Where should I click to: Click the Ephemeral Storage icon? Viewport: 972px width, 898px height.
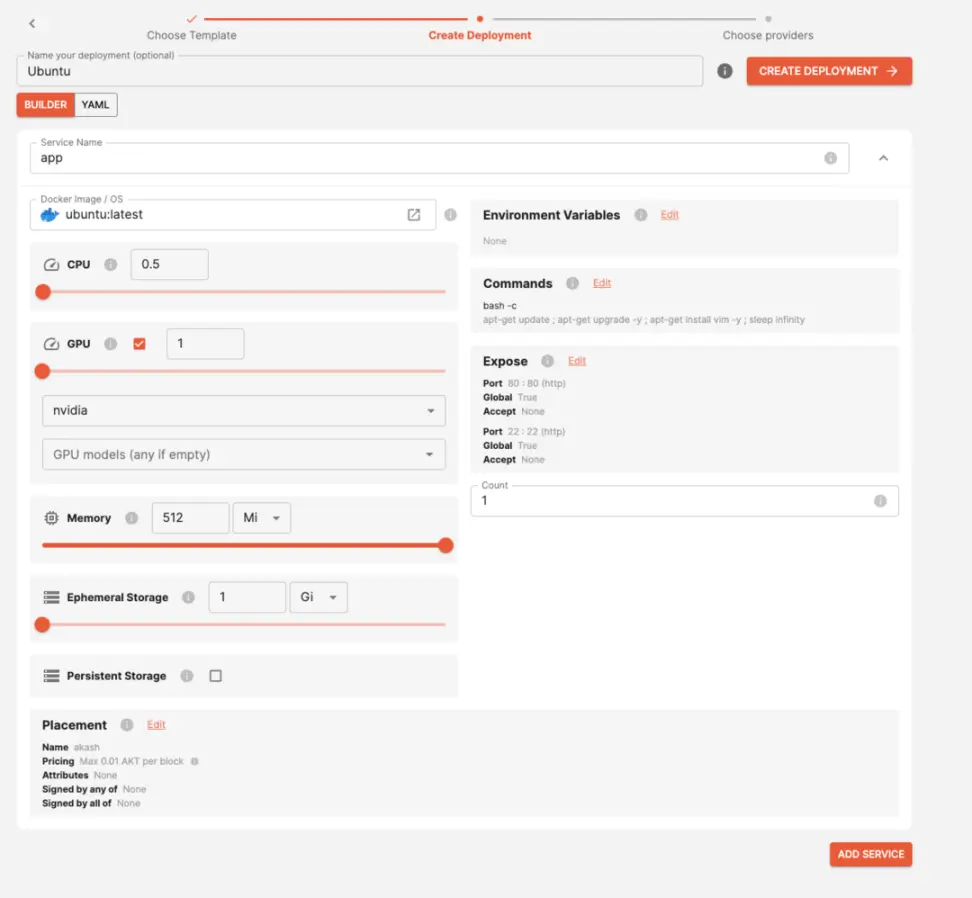(x=51, y=597)
